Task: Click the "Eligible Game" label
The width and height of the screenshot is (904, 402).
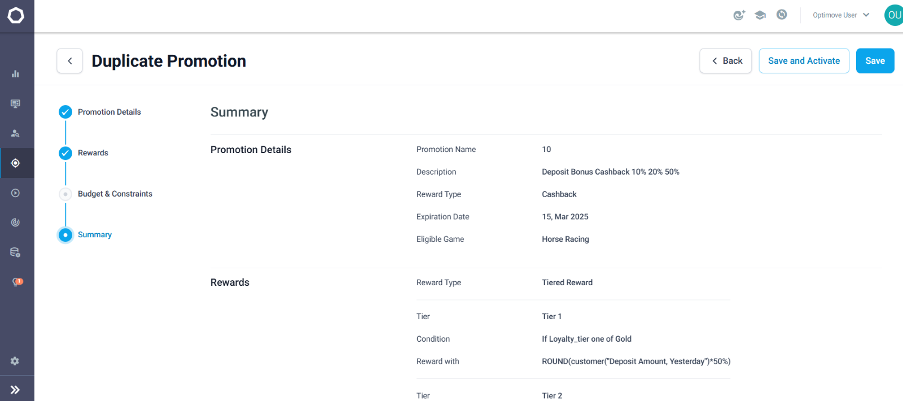Action: coord(440,239)
